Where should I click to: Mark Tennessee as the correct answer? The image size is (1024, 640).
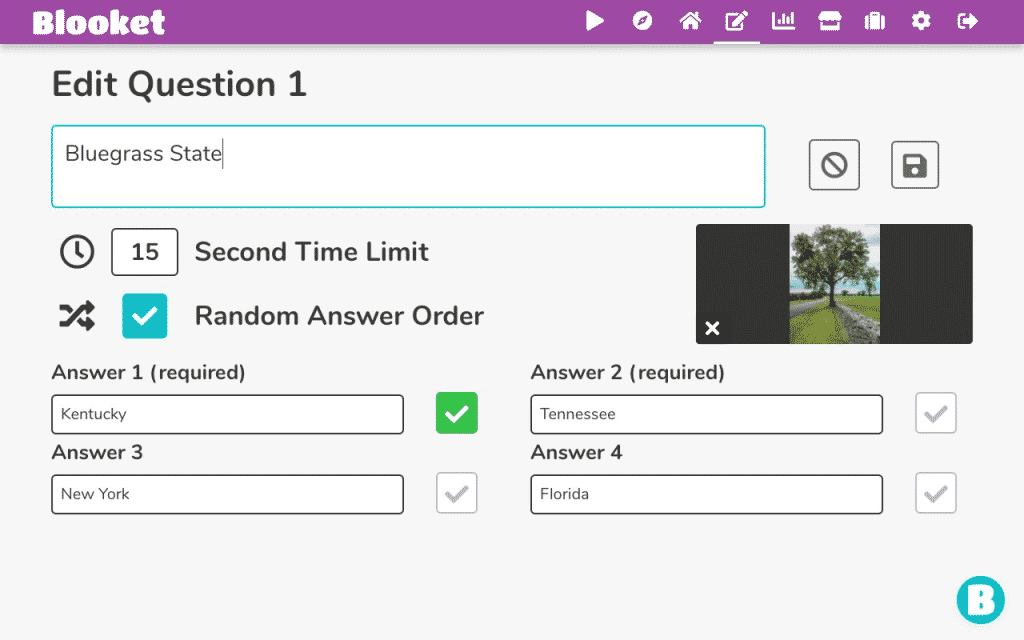click(936, 413)
